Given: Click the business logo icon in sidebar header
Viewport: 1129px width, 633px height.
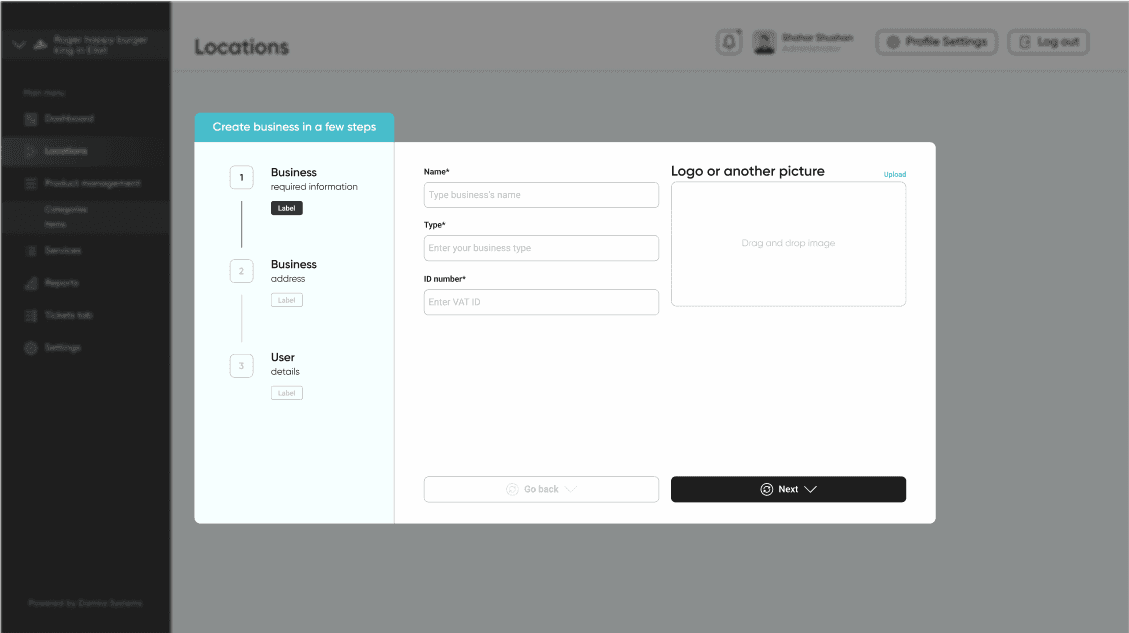Looking at the screenshot, I should 40,45.
